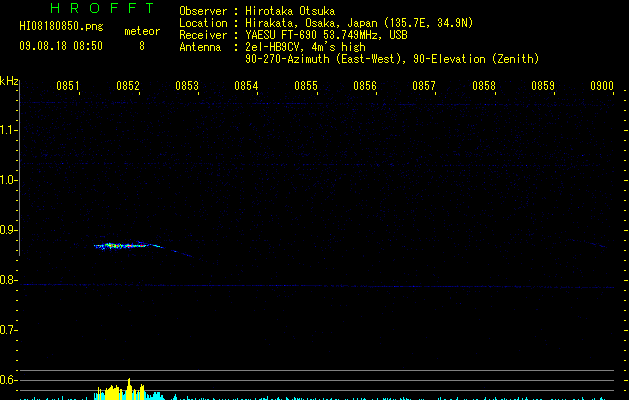Click the 0.6 kHz axis label
Image resolution: width=629 pixels, height=400 pixels.
(x=8, y=380)
